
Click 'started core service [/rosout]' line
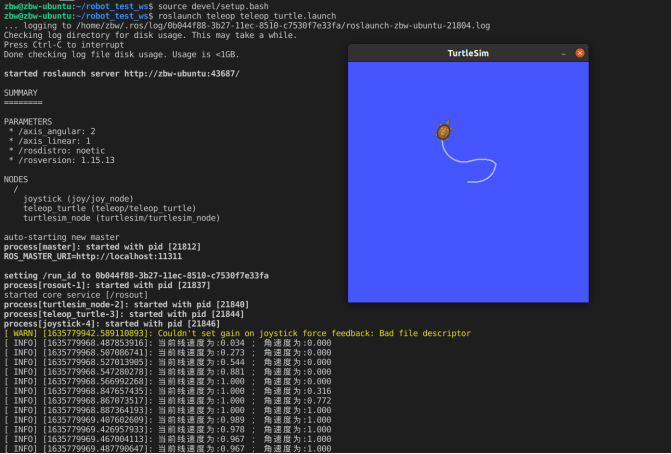tap(76, 295)
